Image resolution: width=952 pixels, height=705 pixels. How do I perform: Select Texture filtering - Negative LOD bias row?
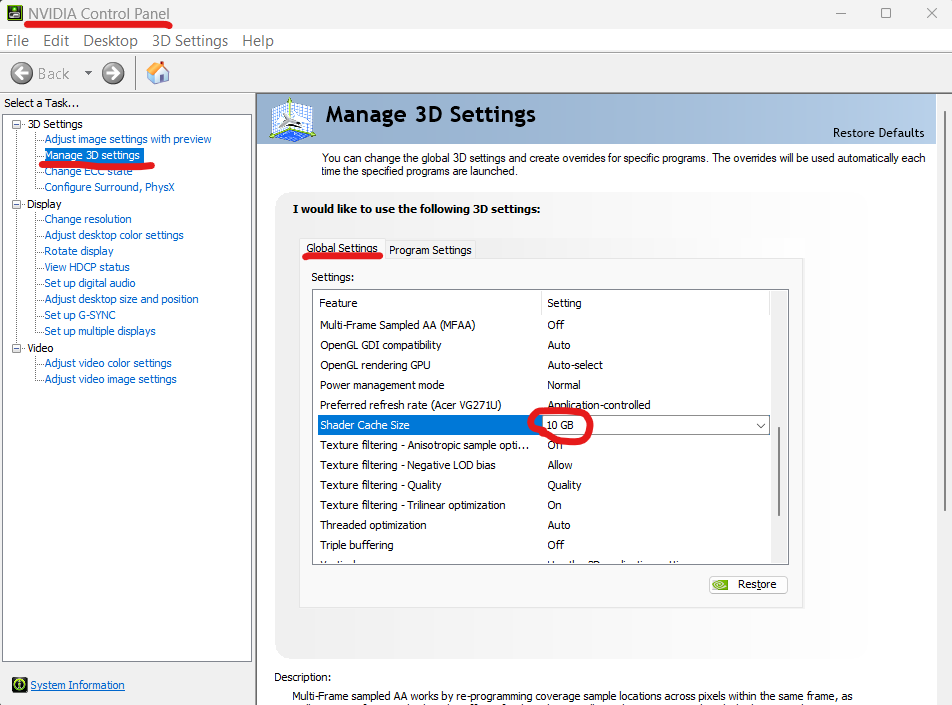(543, 465)
